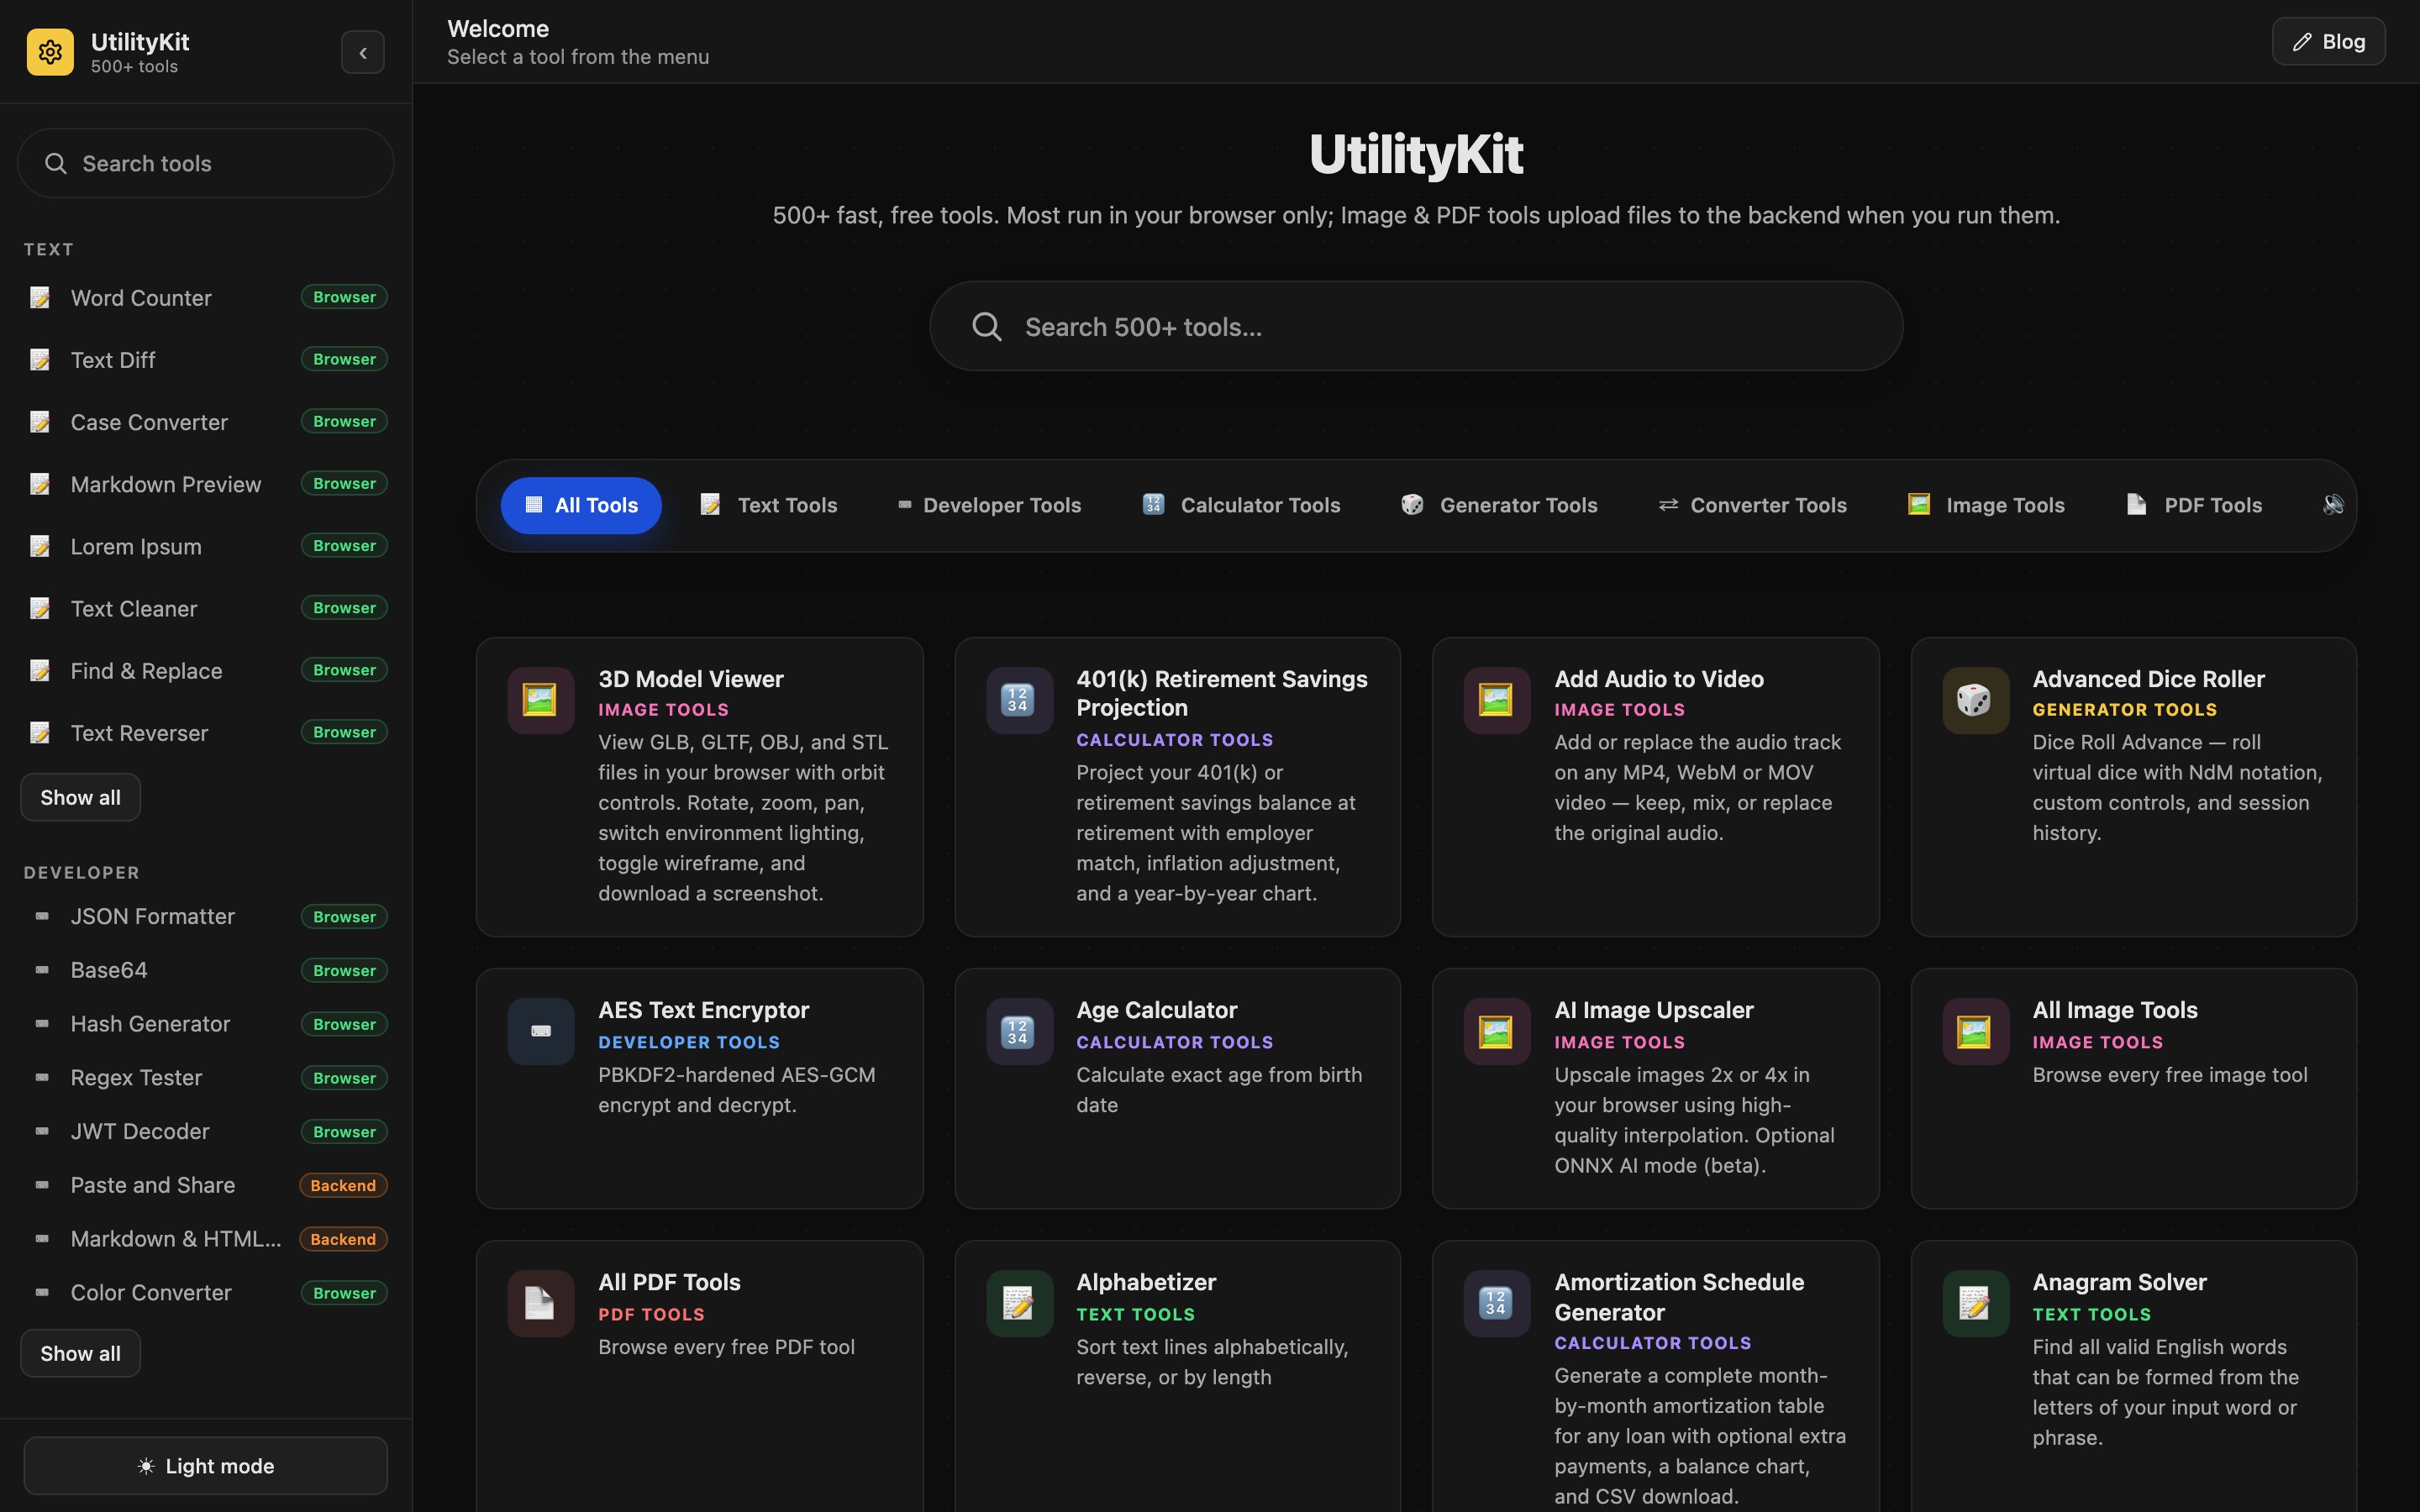Show all Text tools in sidebar
2420x1512 pixels.
click(80, 797)
